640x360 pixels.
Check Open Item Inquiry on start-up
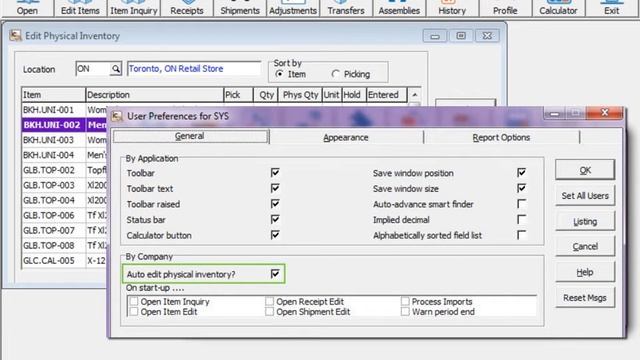[133, 301]
